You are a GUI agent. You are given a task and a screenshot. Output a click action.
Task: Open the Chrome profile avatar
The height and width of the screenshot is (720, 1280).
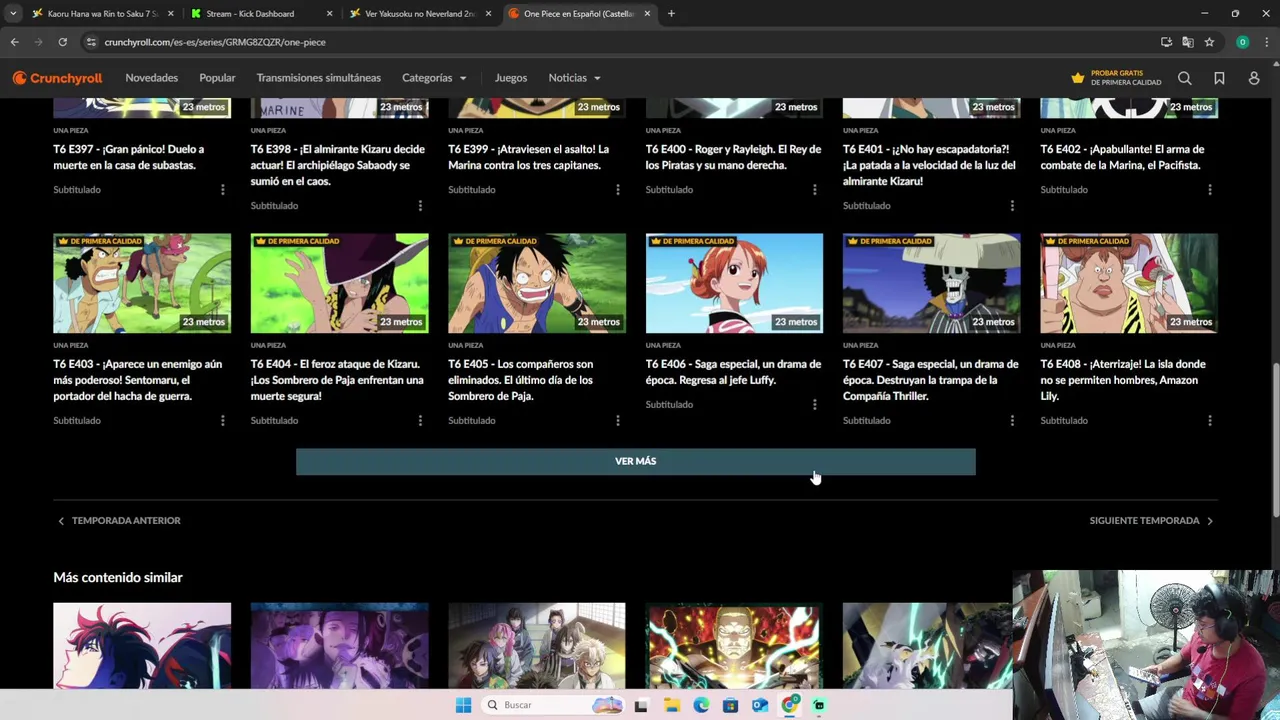tap(1242, 42)
